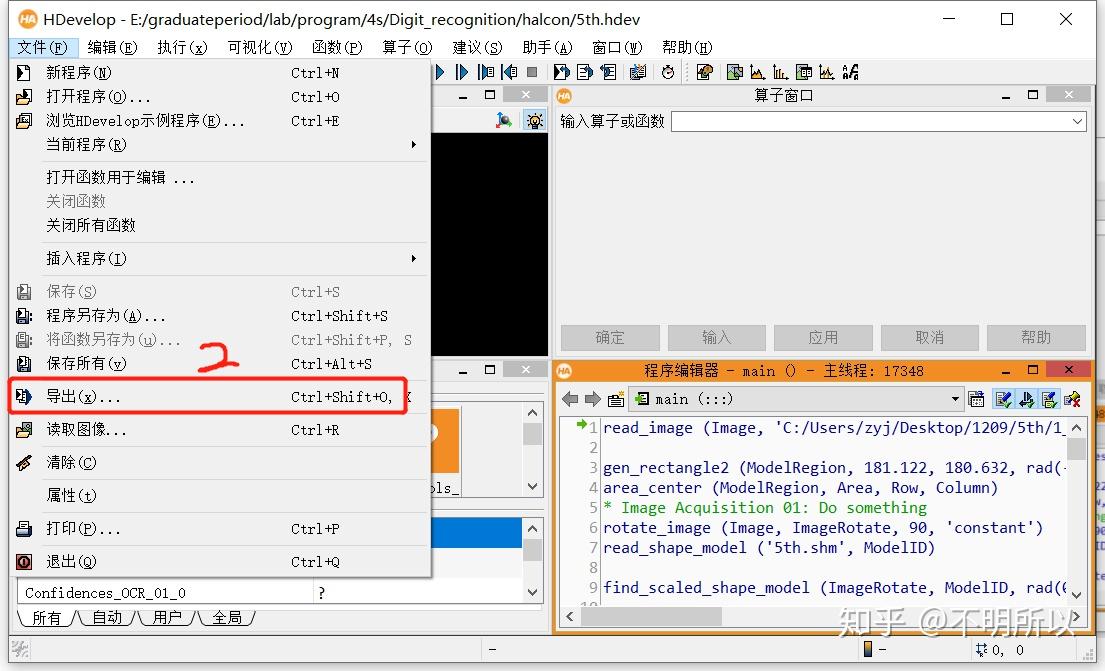Viewport: 1105px width, 671px height.
Task: Open the Feature Histogram tool icon
Action: tap(780, 72)
